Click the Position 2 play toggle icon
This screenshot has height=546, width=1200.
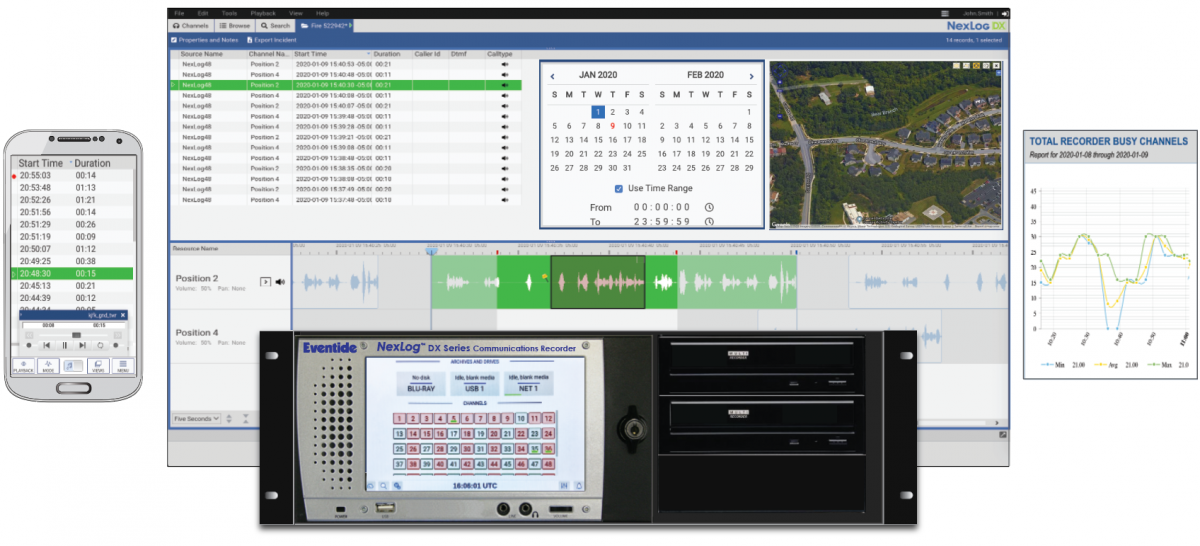click(x=265, y=282)
